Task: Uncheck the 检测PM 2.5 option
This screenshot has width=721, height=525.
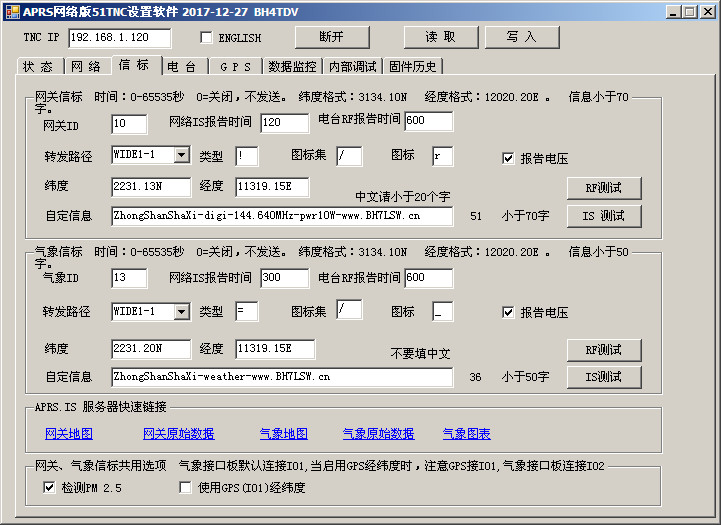Action: 49,488
